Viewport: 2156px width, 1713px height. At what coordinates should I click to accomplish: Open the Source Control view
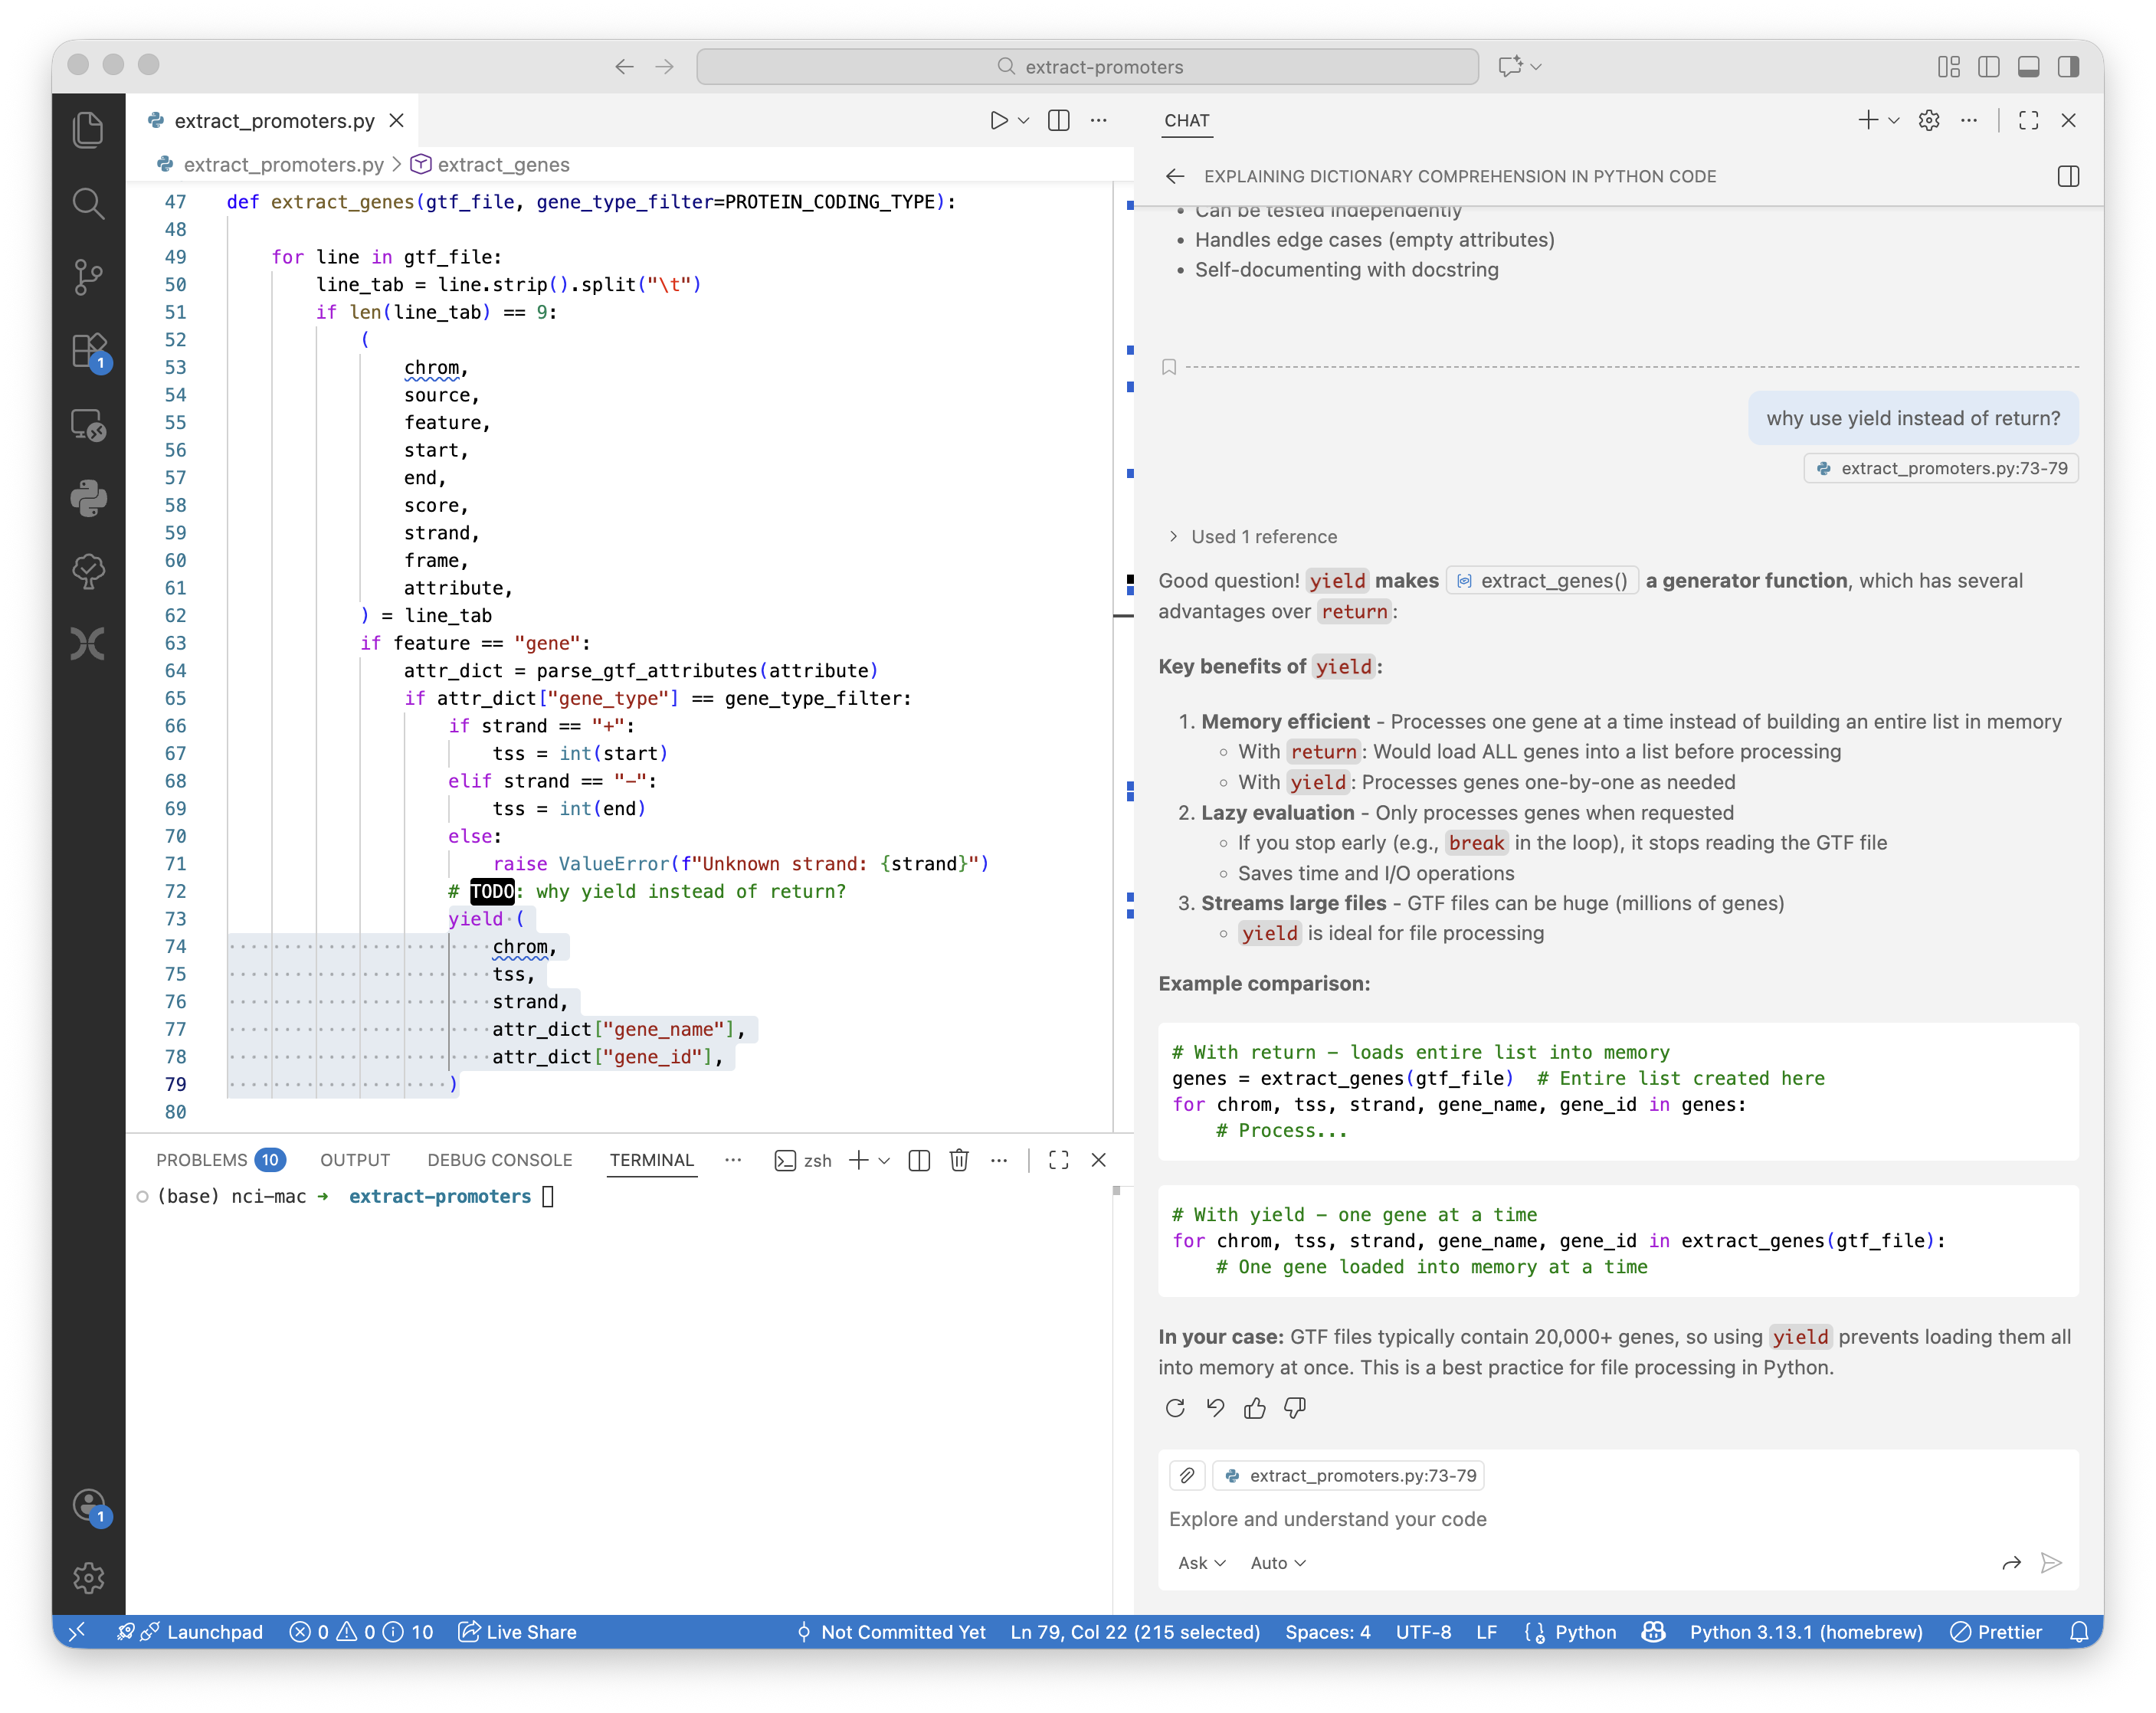click(x=88, y=277)
